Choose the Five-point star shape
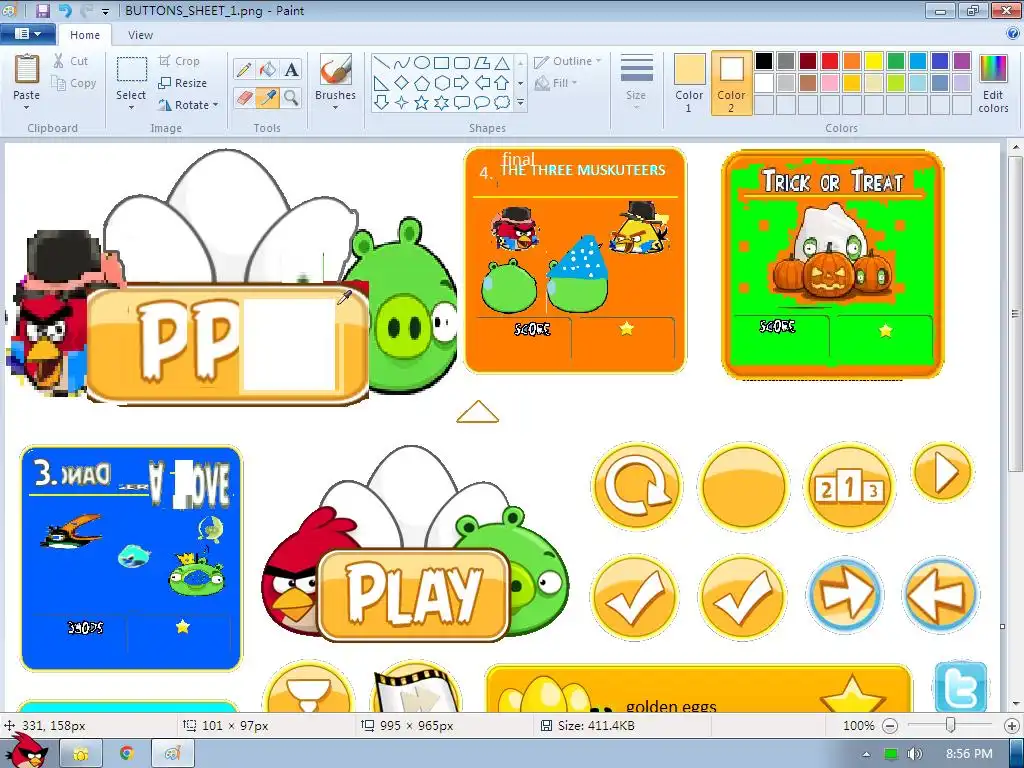This screenshot has width=1024, height=768. (x=422, y=102)
